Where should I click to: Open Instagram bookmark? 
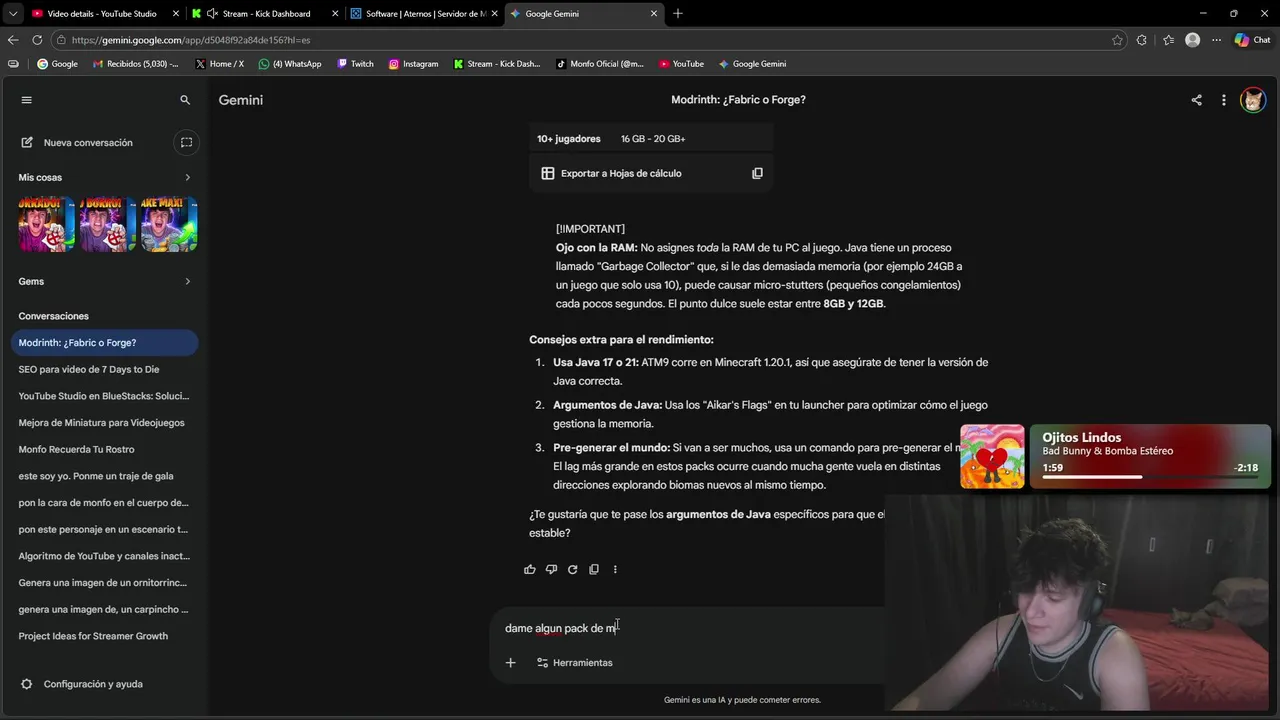[413, 64]
